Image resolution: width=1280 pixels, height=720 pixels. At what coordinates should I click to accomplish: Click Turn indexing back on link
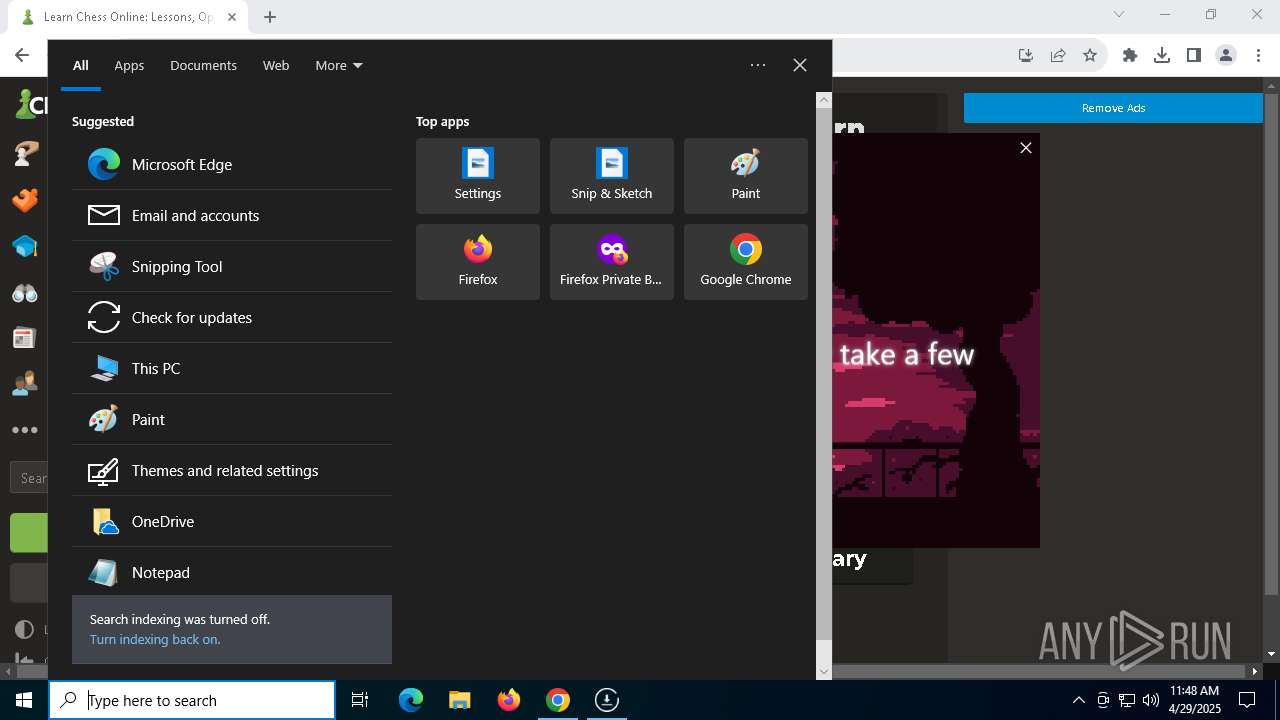[x=155, y=639]
